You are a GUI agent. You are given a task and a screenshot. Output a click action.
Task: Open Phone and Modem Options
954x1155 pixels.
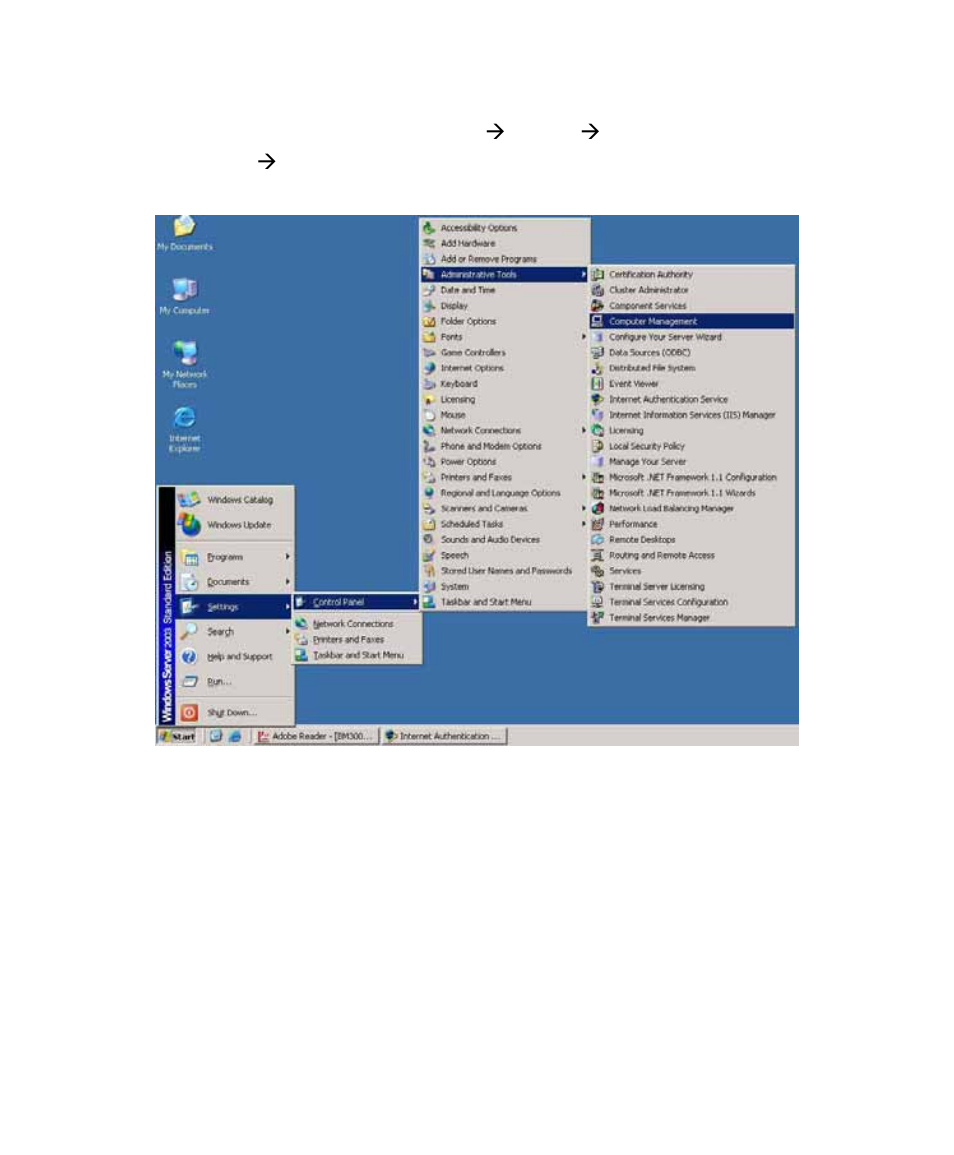[505, 446]
